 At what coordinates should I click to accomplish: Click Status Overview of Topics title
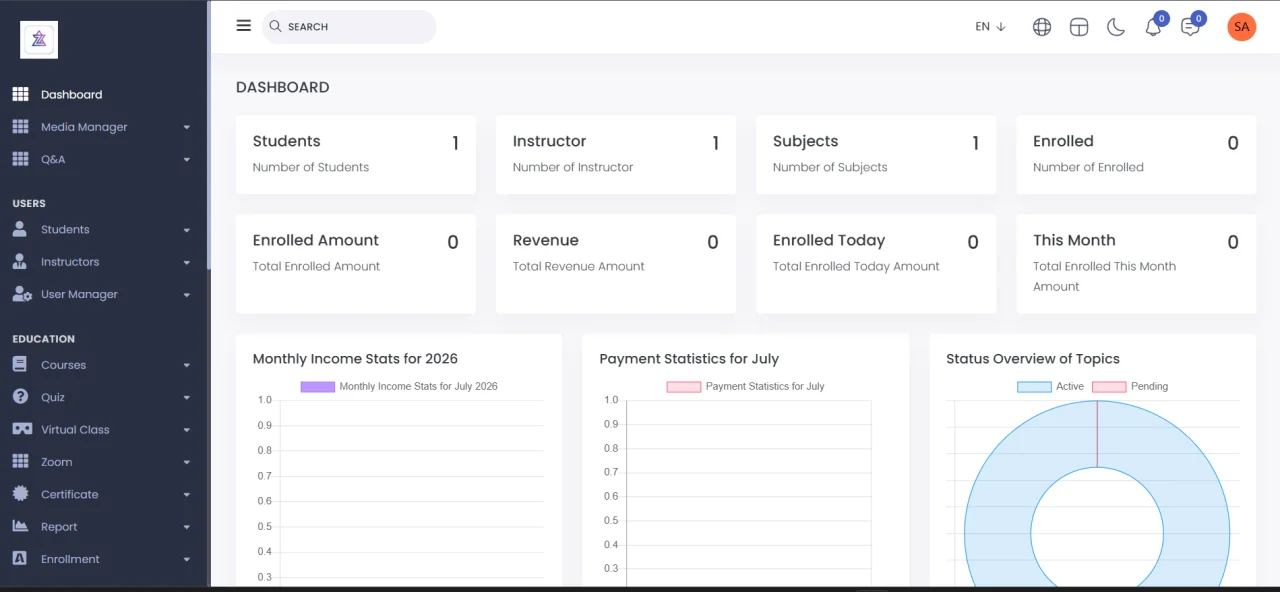point(1033,358)
